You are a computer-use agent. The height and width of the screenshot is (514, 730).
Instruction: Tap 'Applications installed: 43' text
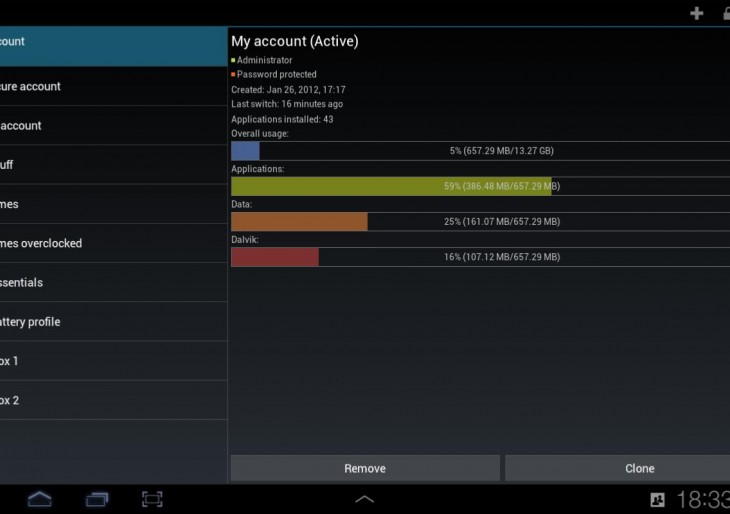pyautogui.click(x=282, y=119)
